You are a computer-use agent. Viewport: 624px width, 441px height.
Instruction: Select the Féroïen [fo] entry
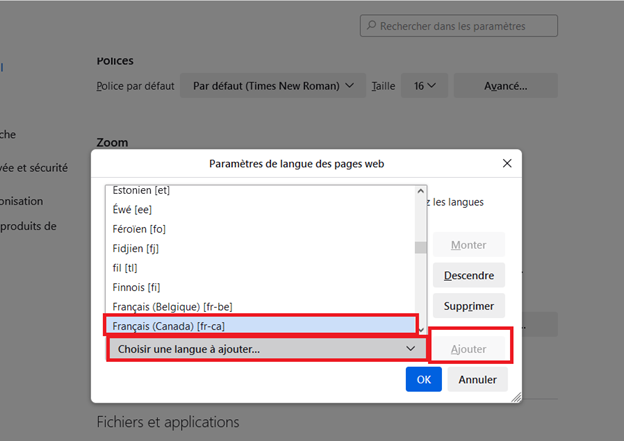click(139, 229)
